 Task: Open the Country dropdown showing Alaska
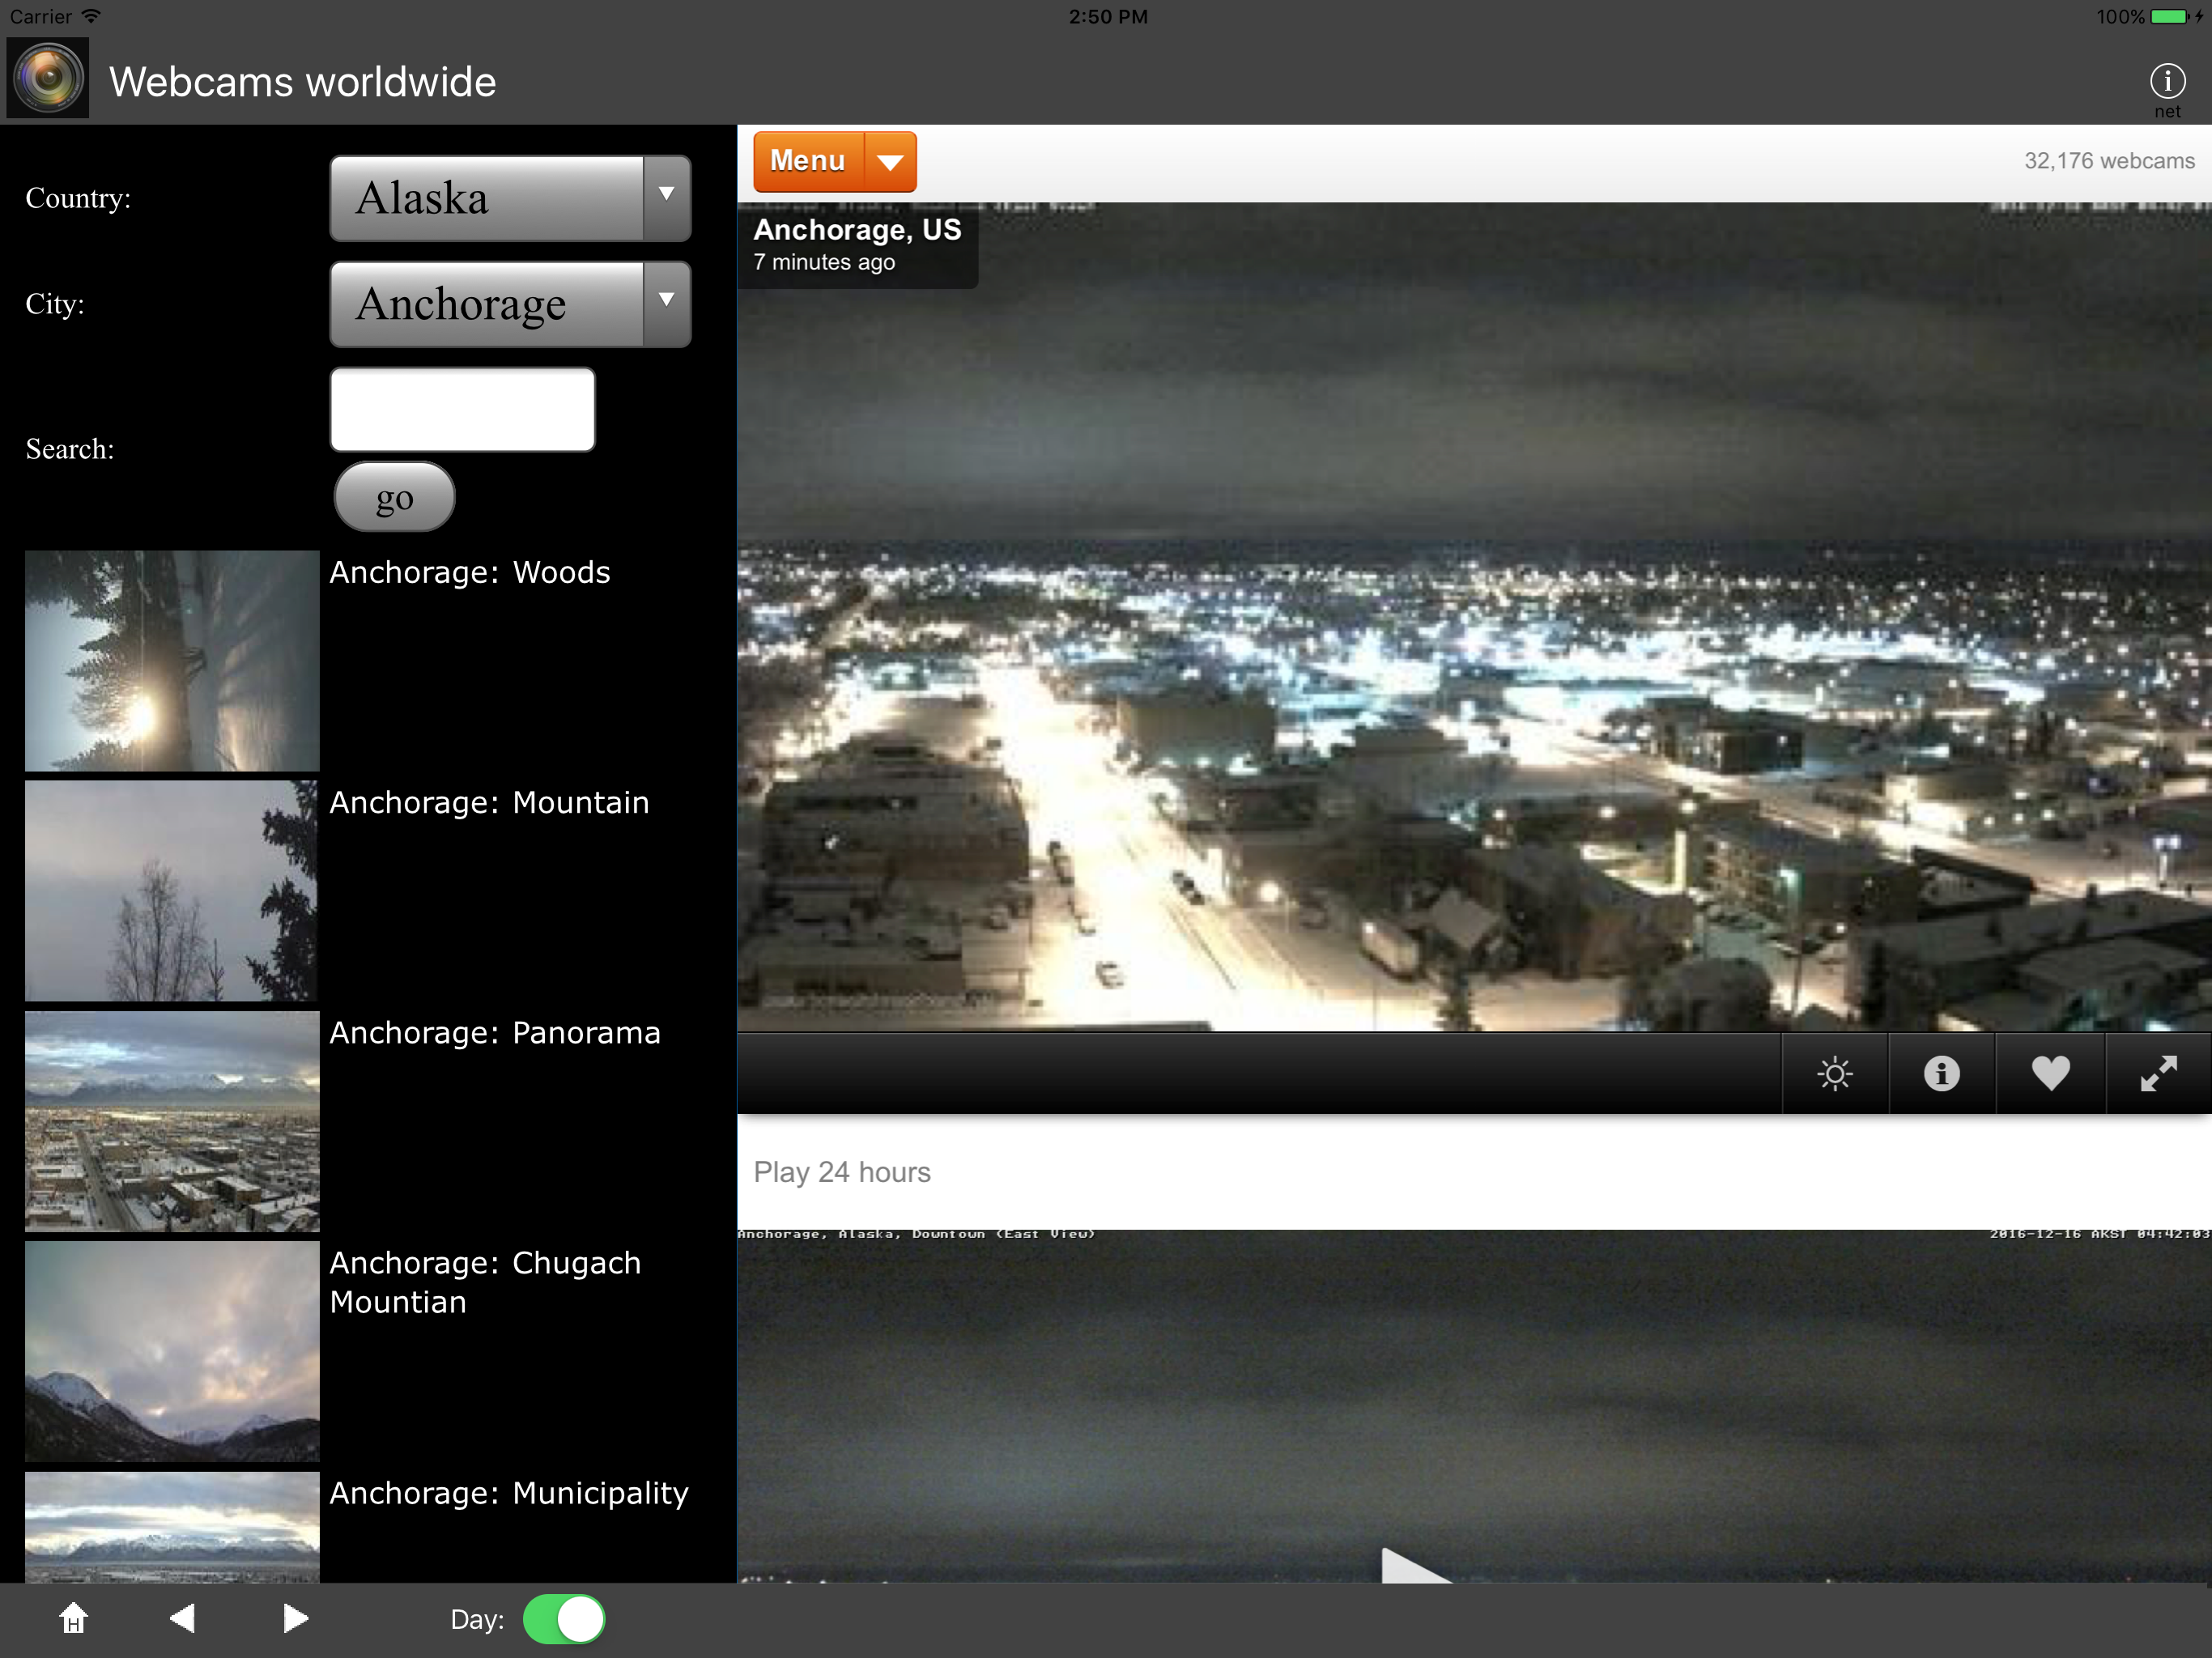click(x=510, y=198)
